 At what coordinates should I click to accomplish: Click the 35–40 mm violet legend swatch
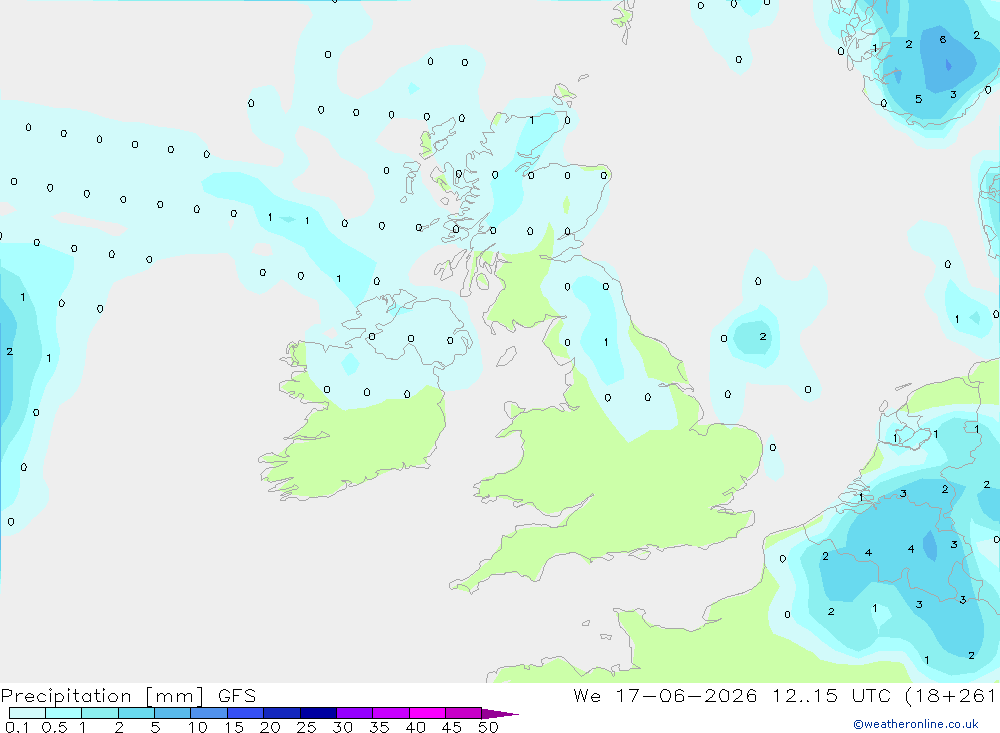point(390,713)
